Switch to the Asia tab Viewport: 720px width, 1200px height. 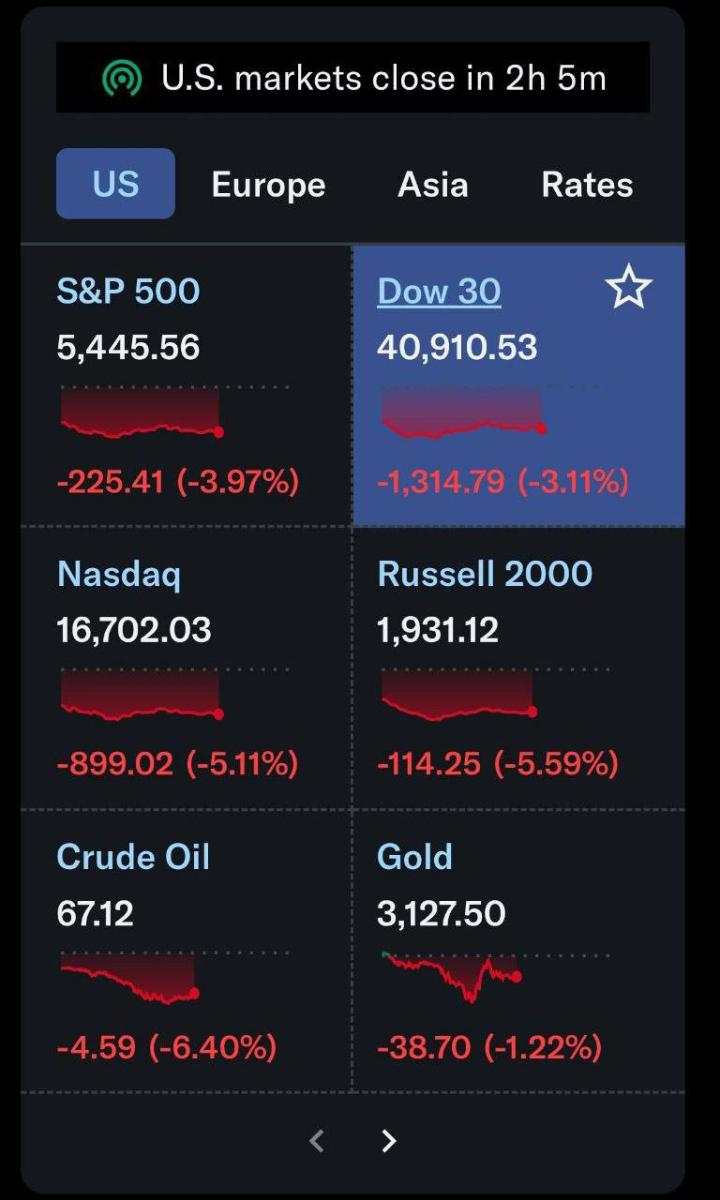point(432,185)
